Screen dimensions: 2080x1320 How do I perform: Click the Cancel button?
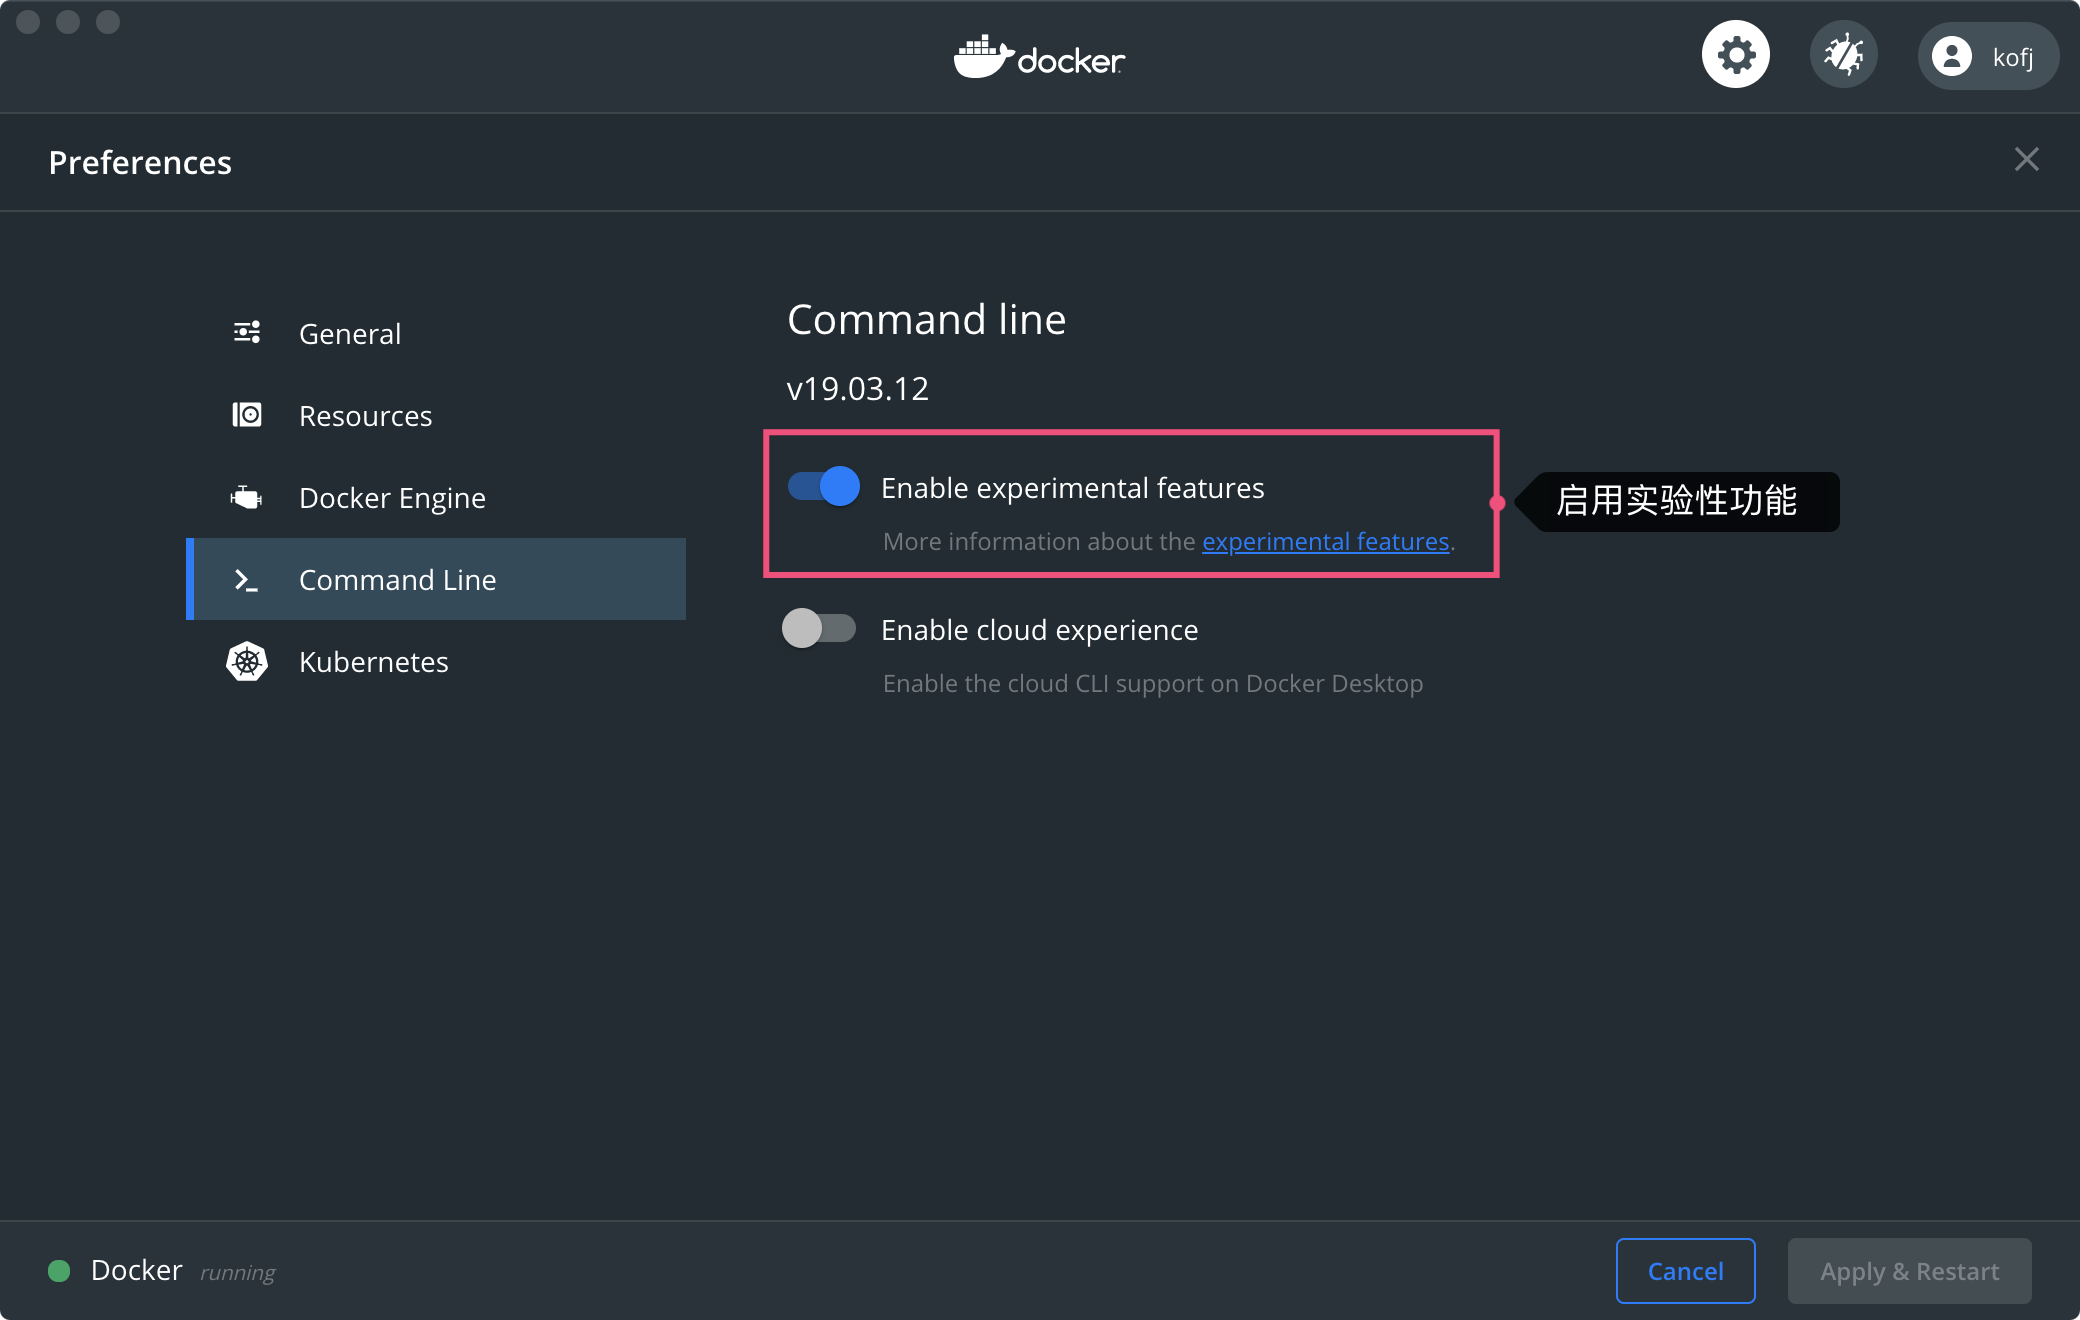1685,1271
